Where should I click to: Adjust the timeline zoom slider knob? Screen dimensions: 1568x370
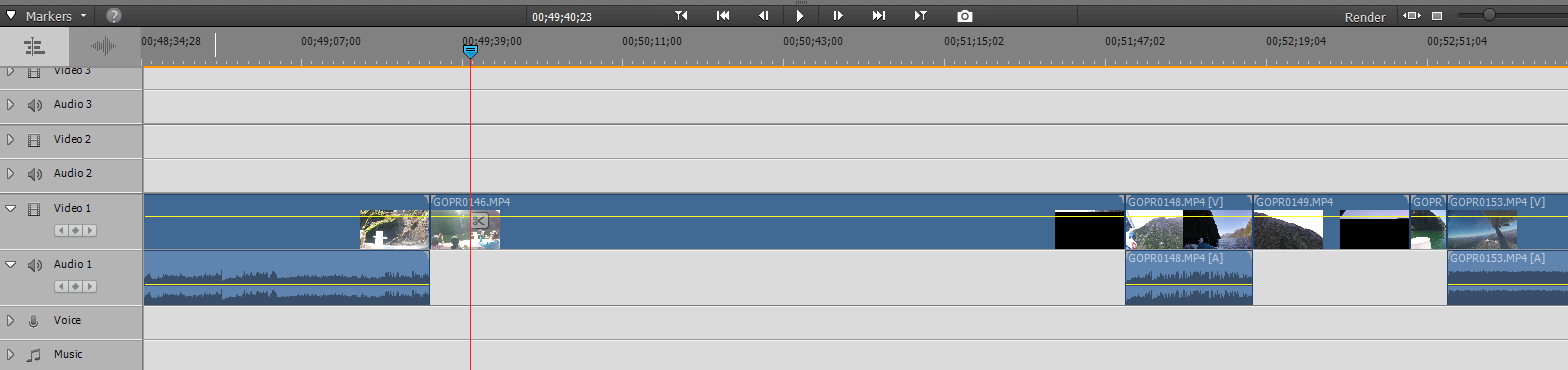coord(1489,15)
